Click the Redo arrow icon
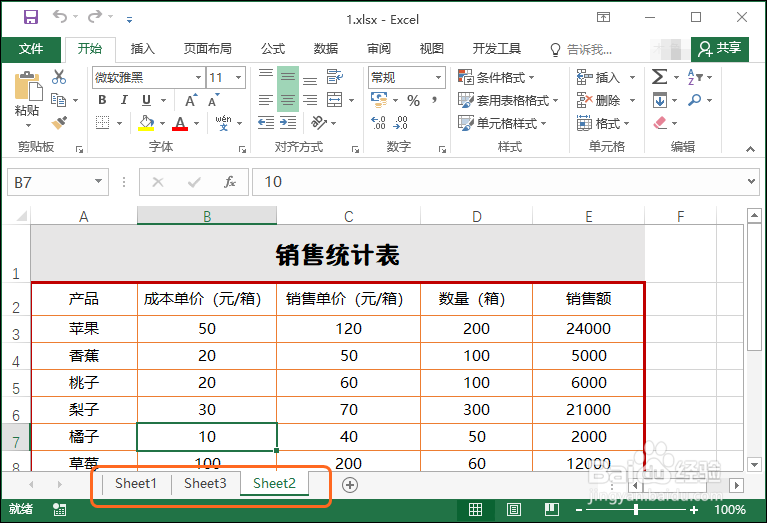Viewport: 767px width, 523px height. [95, 17]
